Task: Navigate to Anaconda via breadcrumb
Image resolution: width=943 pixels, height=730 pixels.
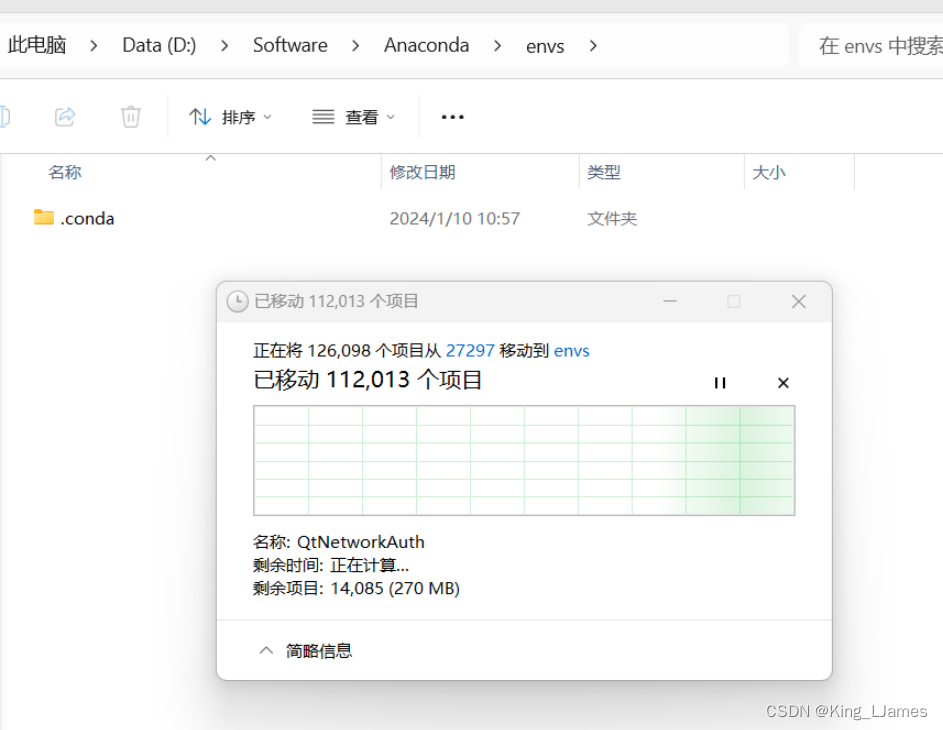Action: (x=426, y=45)
